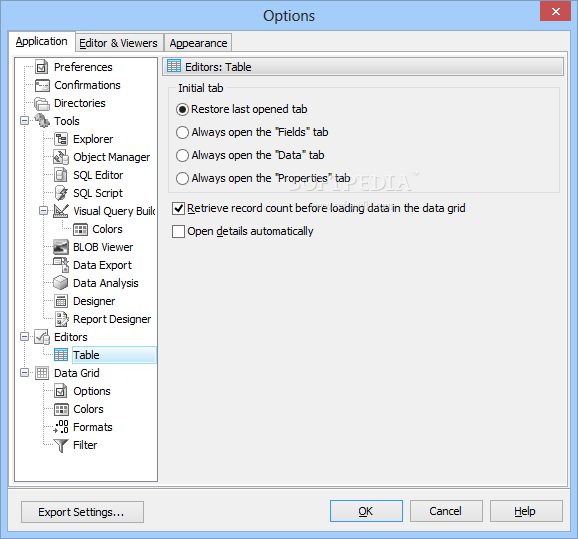Click the SQL Script lightning icon
The height and width of the screenshot is (539, 578).
[61, 193]
